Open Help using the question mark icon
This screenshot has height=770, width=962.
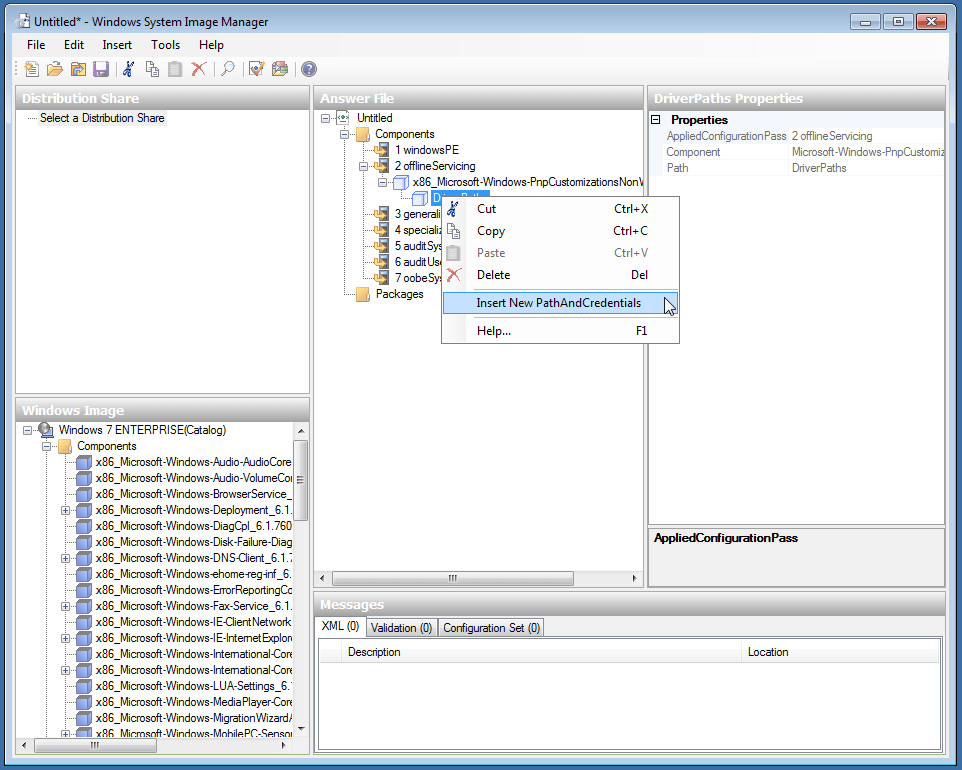click(x=308, y=68)
